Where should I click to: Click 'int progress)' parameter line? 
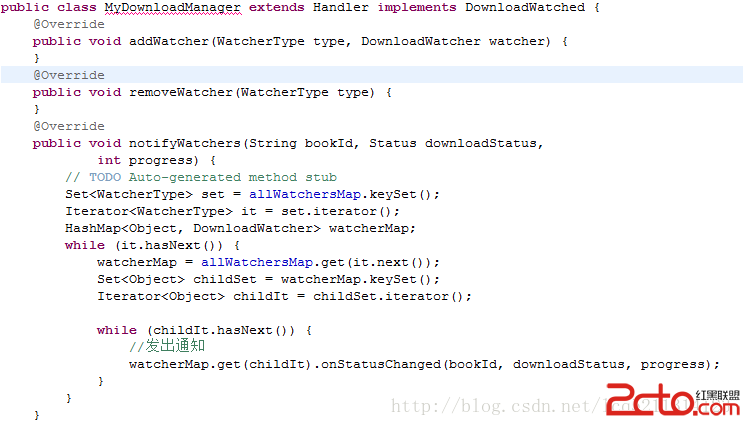pyautogui.click(x=148, y=161)
